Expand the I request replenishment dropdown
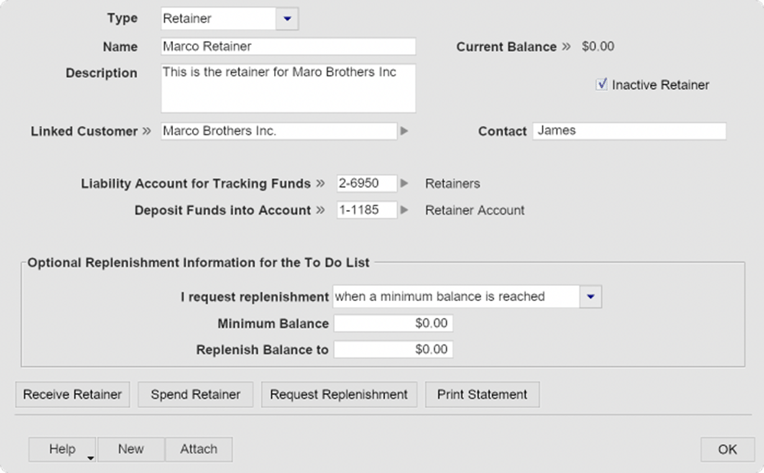The height and width of the screenshot is (473, 764). 590,296
